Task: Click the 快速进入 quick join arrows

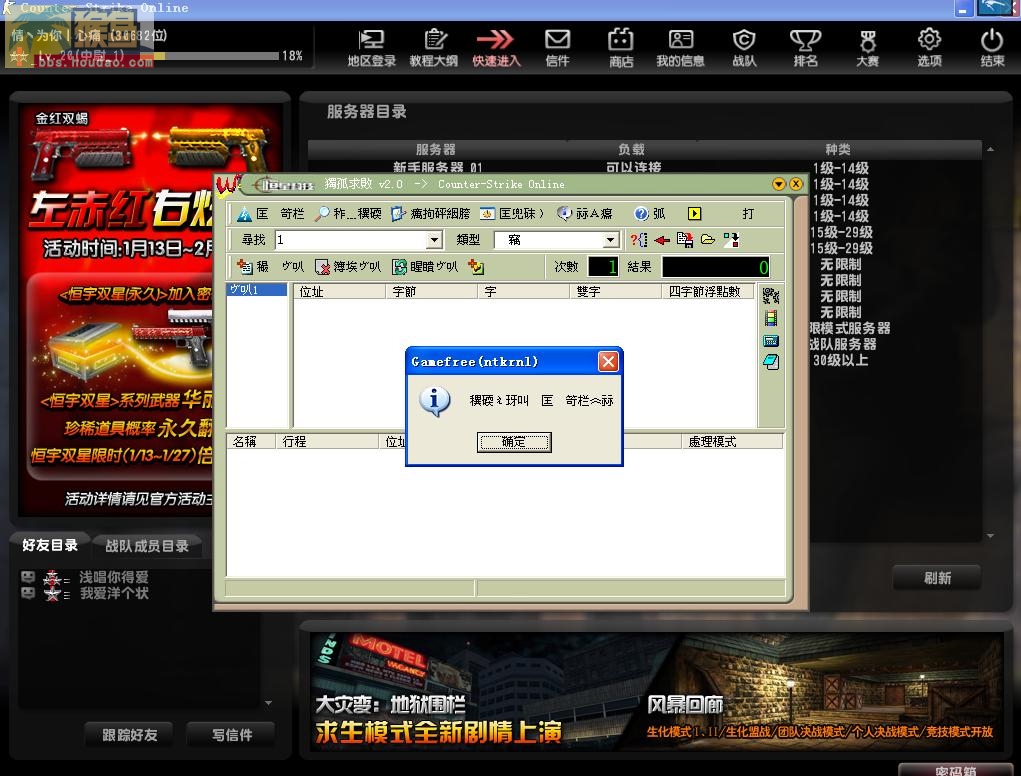Action: coord(496,48)
